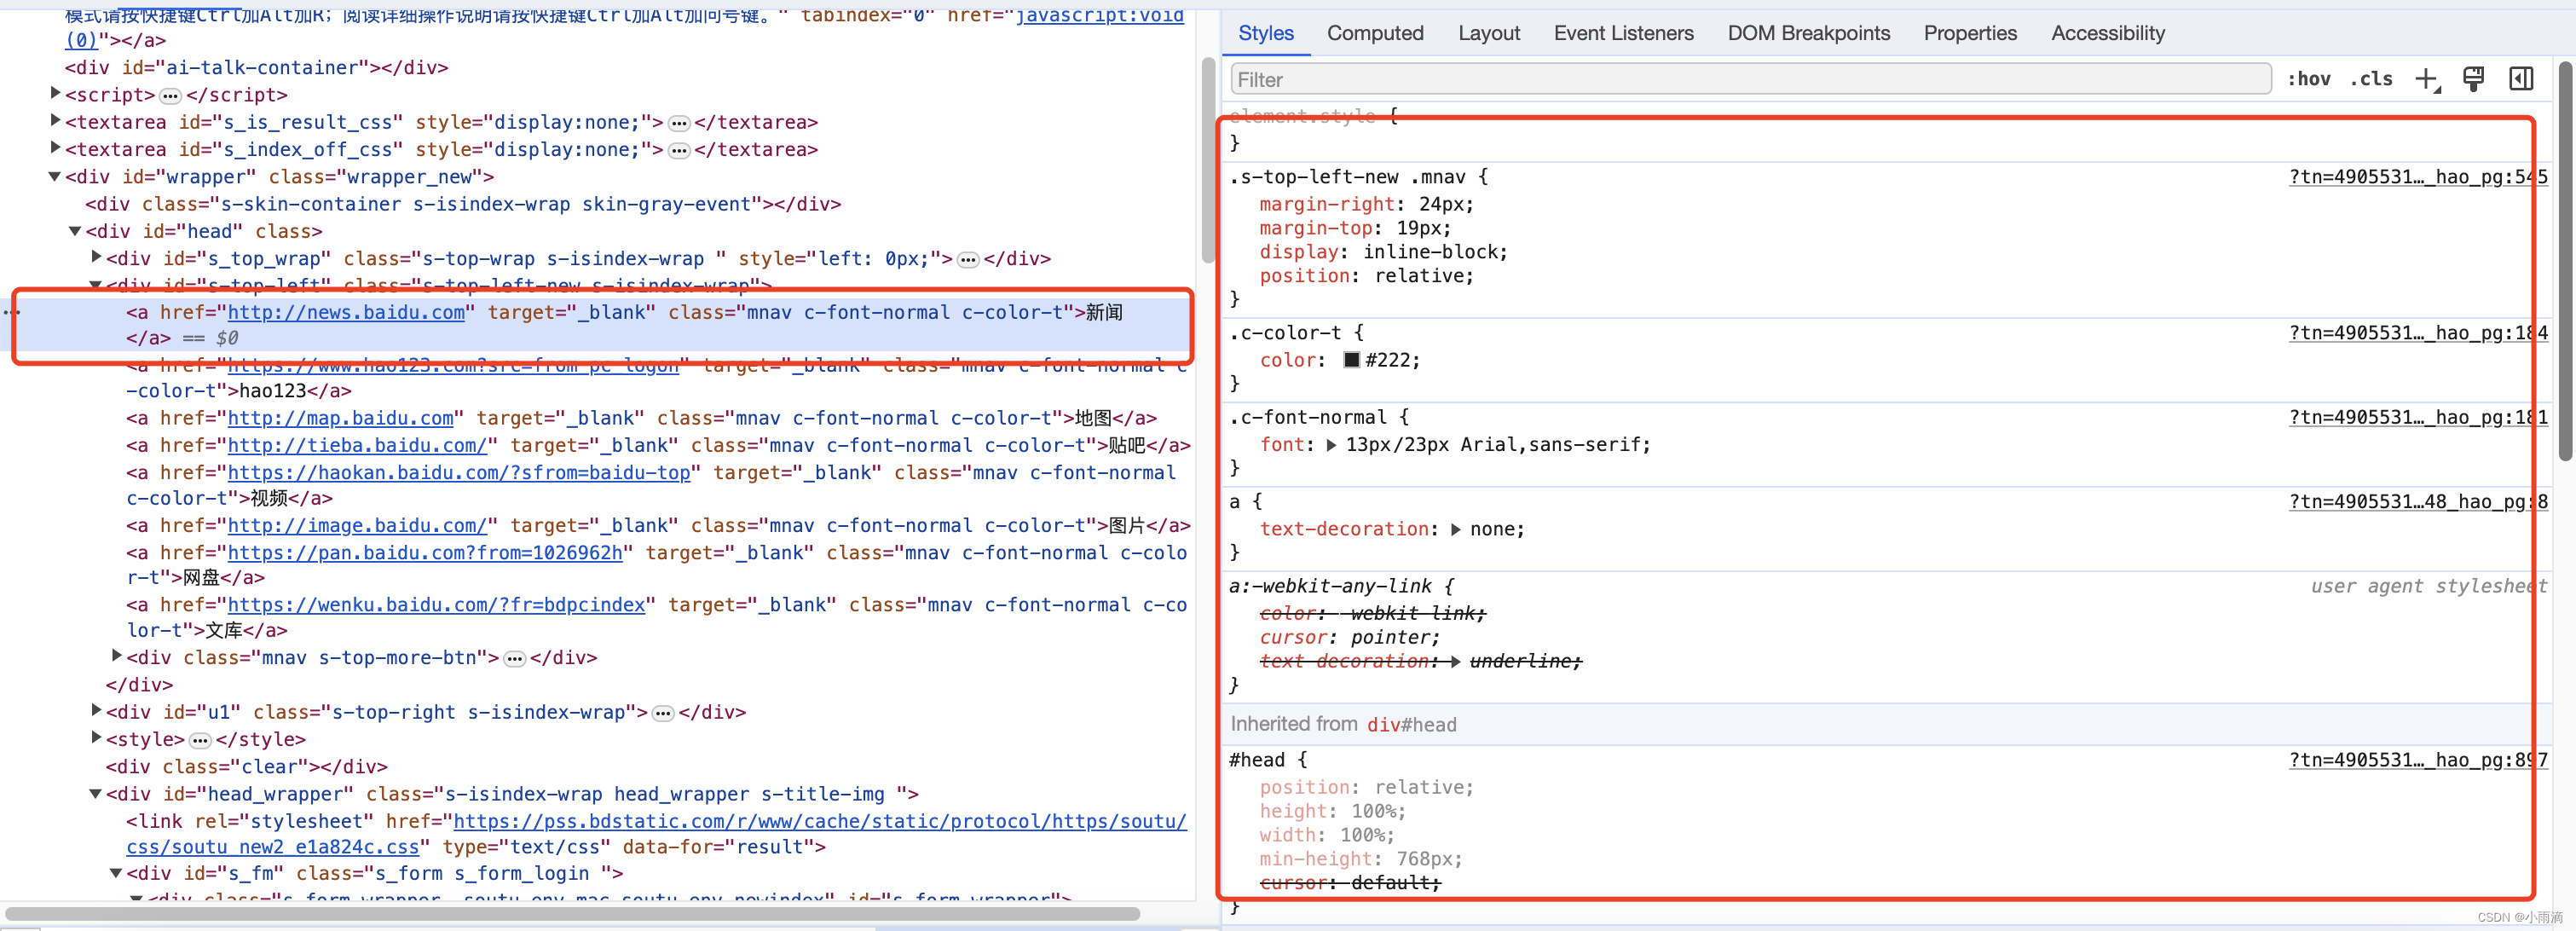Switch to the Computed tab
This screenshot has height=931, width=2576.
tap(1375, 33)
